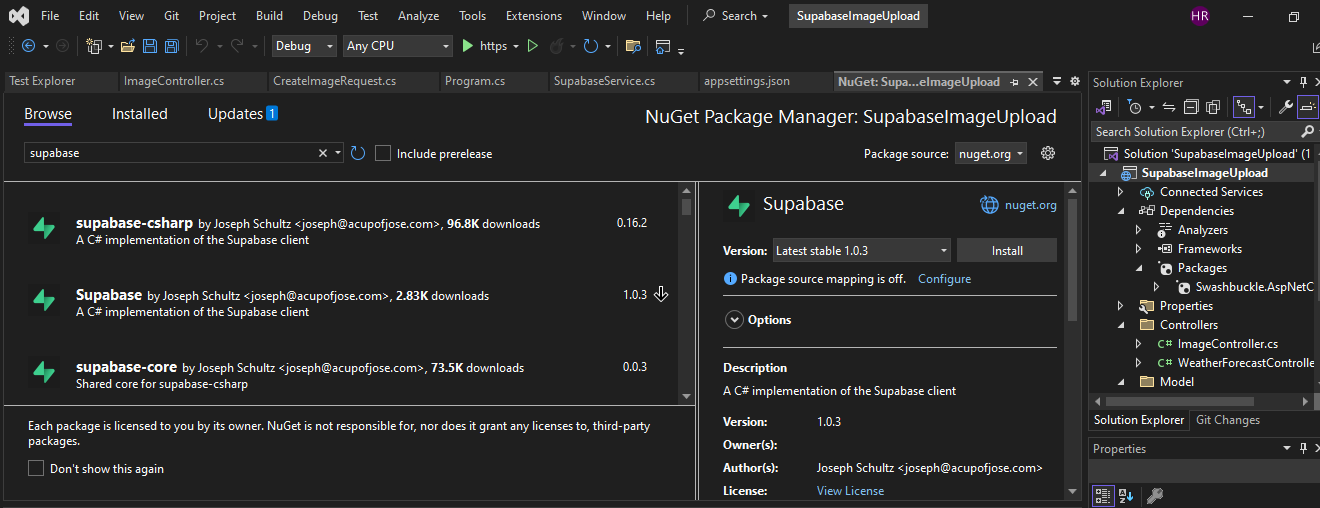This screenshot has height=508, width=1320.
Task: Click the New Project toolbar icon
Action: click(x=94, y=46)
